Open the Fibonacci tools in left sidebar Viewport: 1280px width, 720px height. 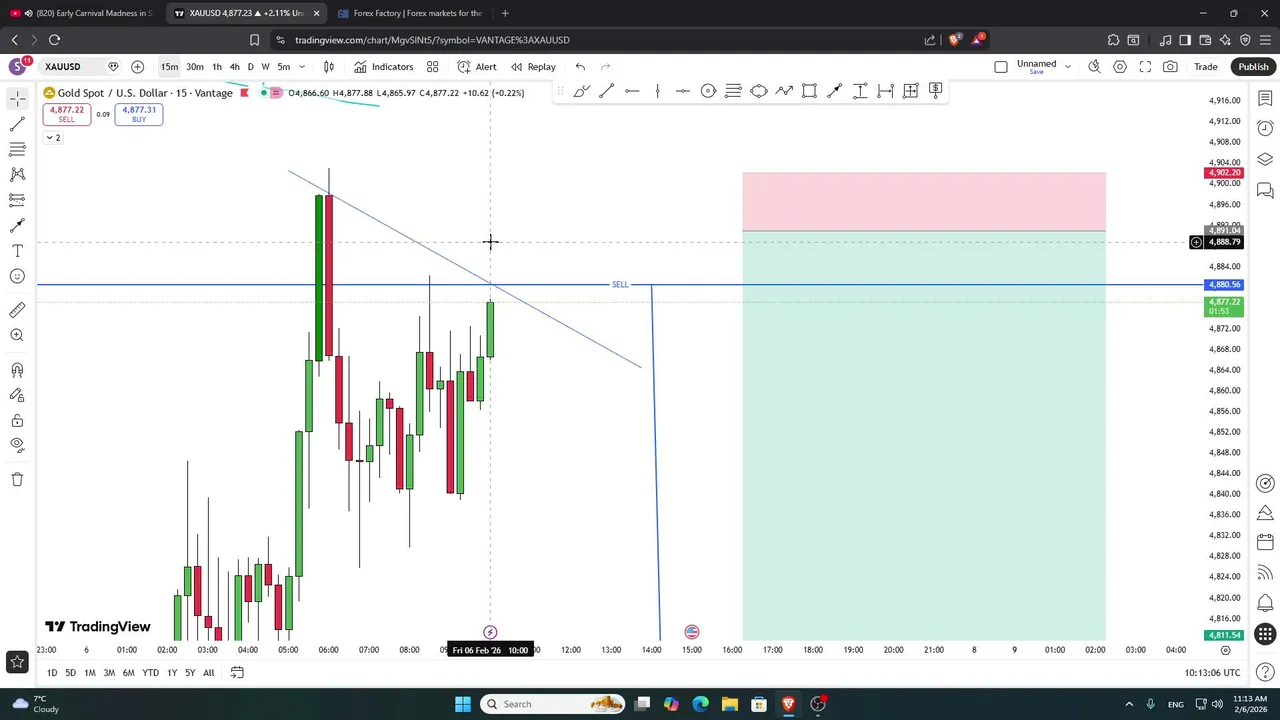coord(17,149)
